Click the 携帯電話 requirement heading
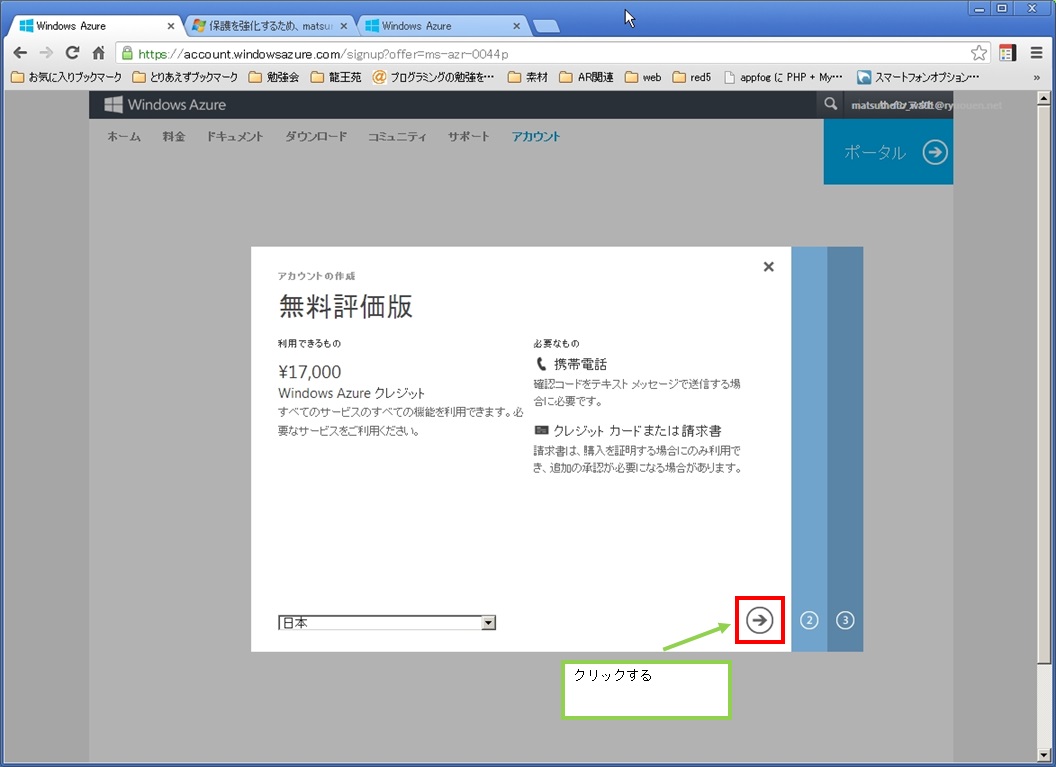The height and width of the screenshot is (767, 1056). point(580,364)
